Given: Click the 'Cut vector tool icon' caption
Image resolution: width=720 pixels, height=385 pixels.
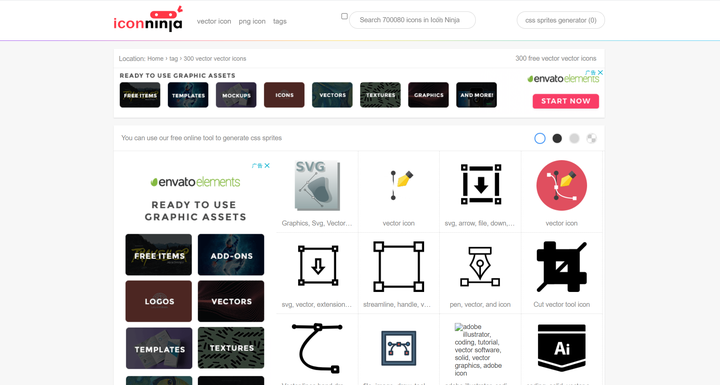Looking at the screenshot, I should click(562, 305).
